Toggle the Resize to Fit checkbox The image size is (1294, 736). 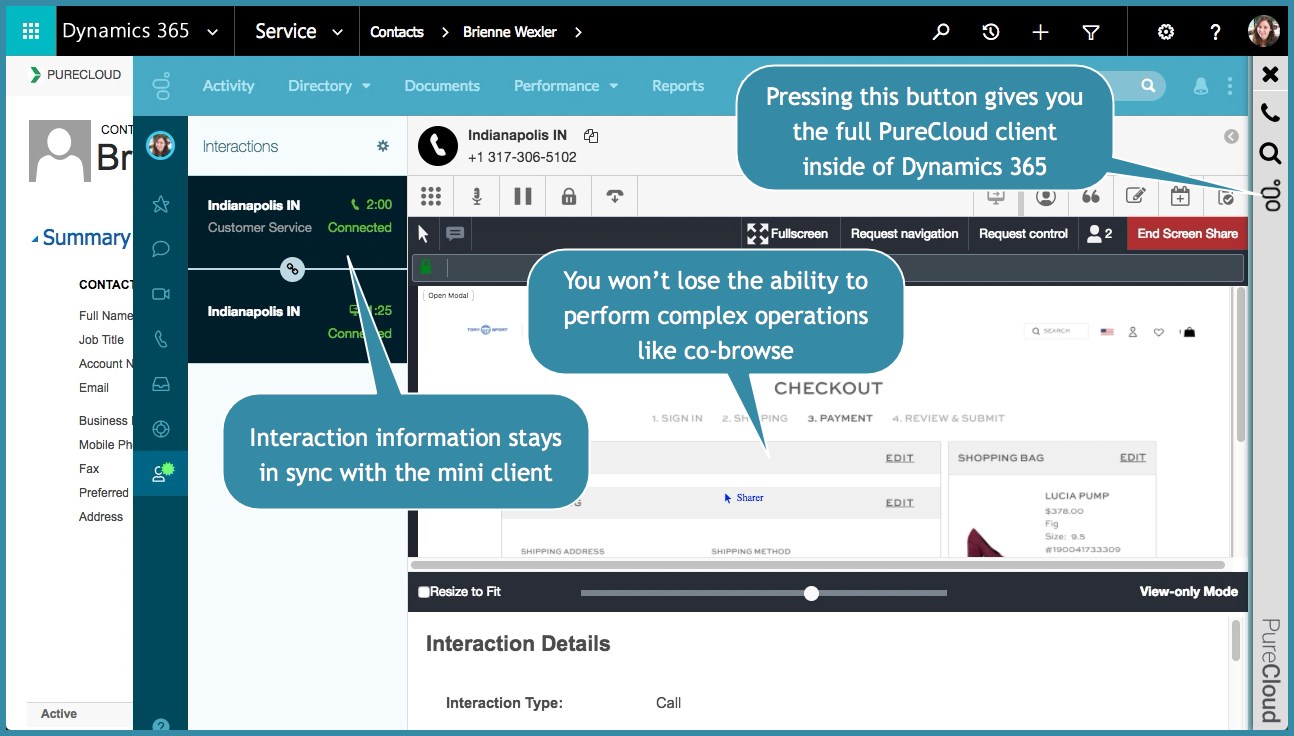click(424, 592)
